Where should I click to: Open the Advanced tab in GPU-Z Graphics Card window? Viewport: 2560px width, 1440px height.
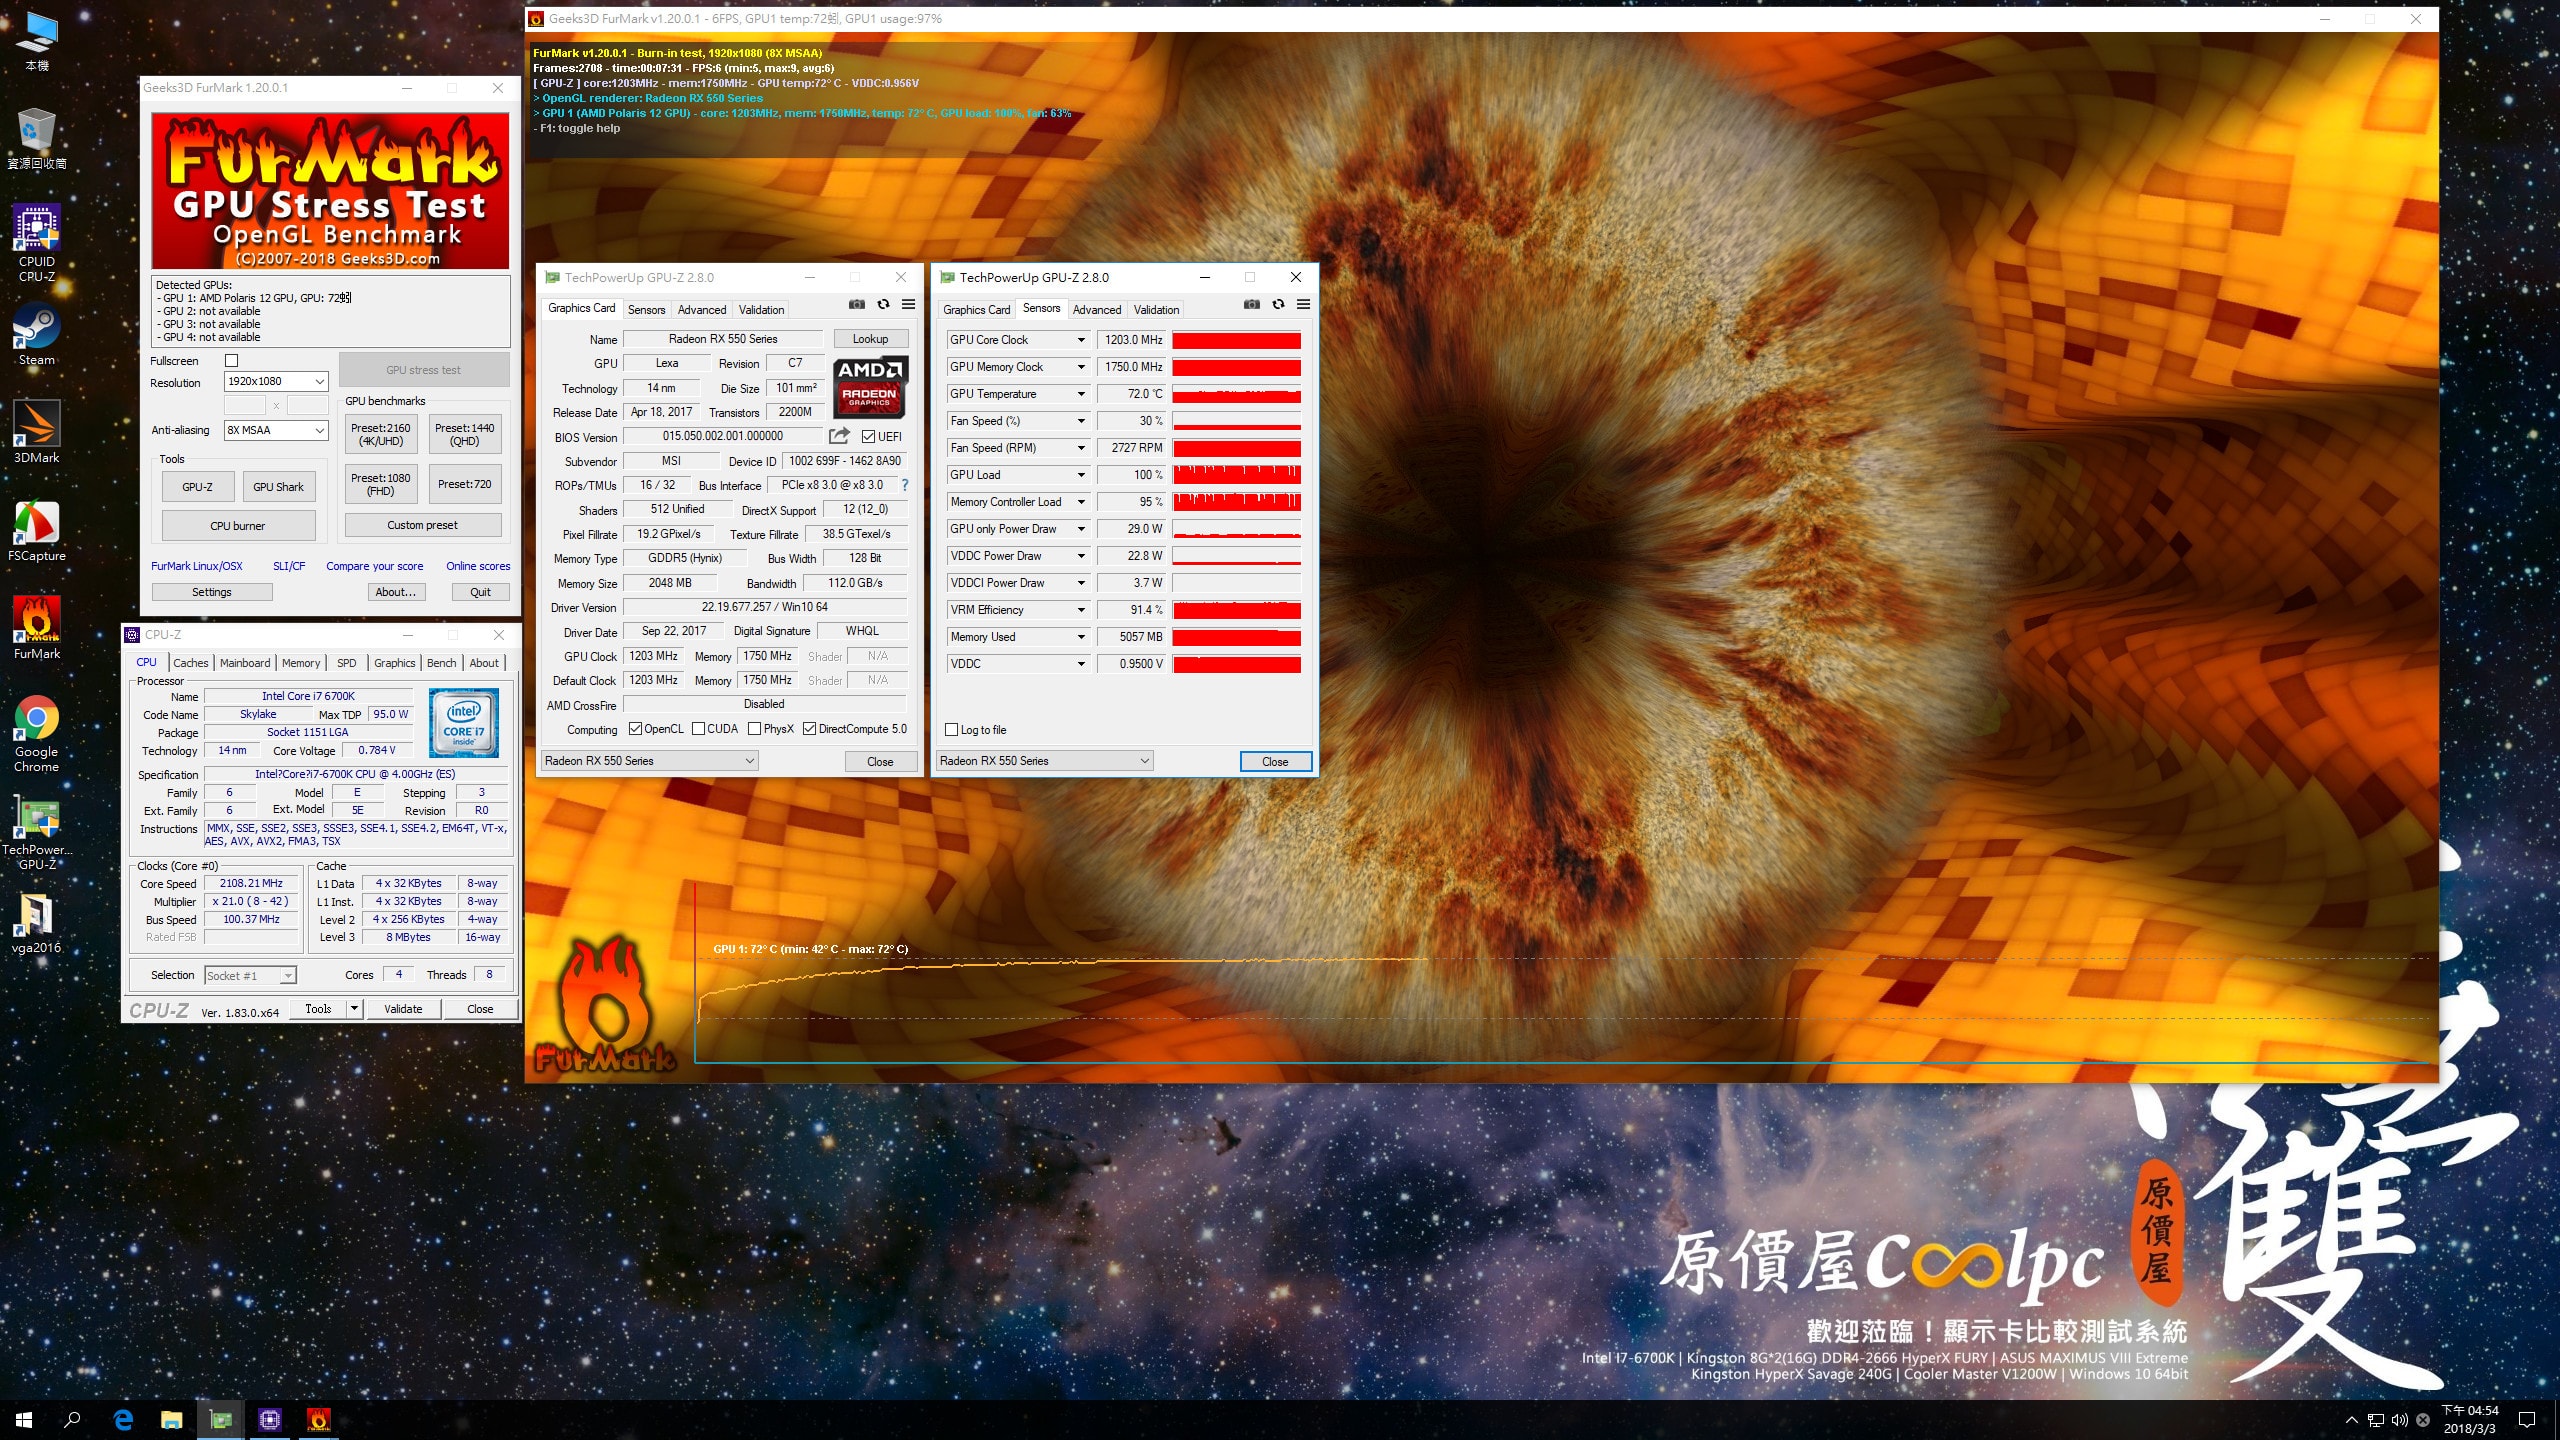pos(702,310)
